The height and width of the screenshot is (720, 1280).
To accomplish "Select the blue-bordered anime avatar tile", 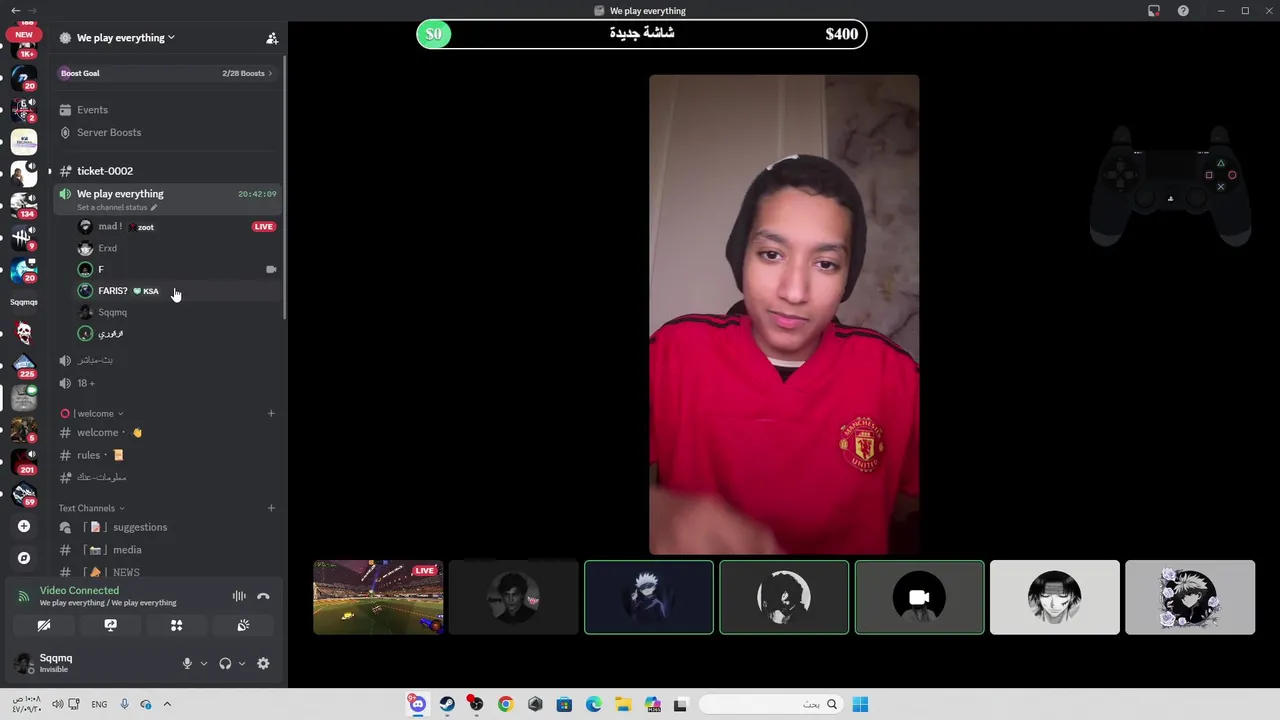I will pos(649,597).
